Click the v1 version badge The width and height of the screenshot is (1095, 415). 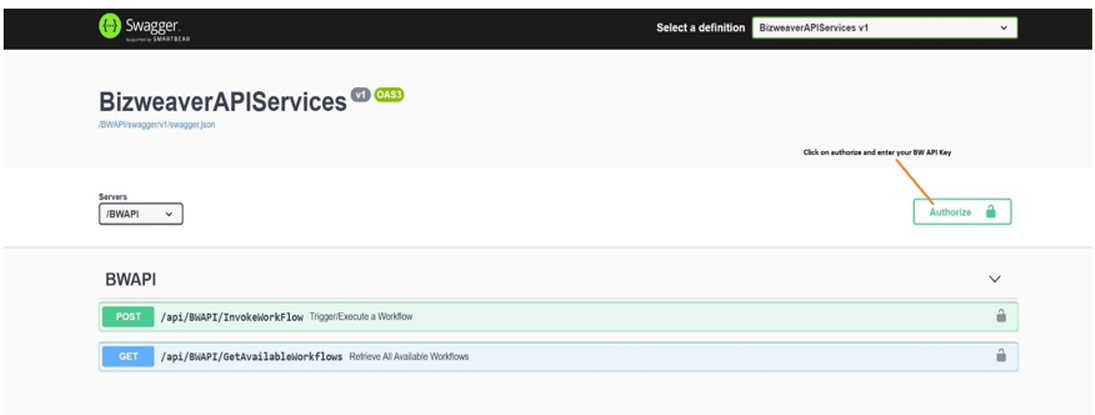(360, 95)
